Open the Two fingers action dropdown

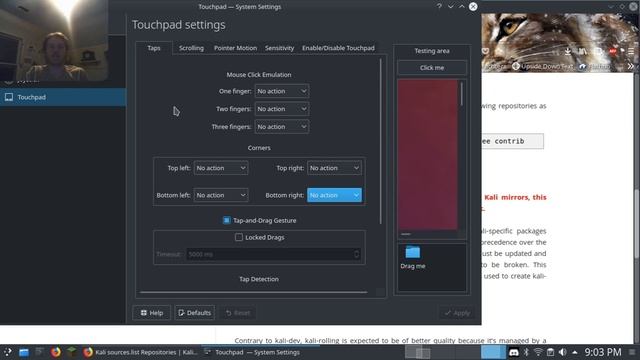click(x=282, y=109)
